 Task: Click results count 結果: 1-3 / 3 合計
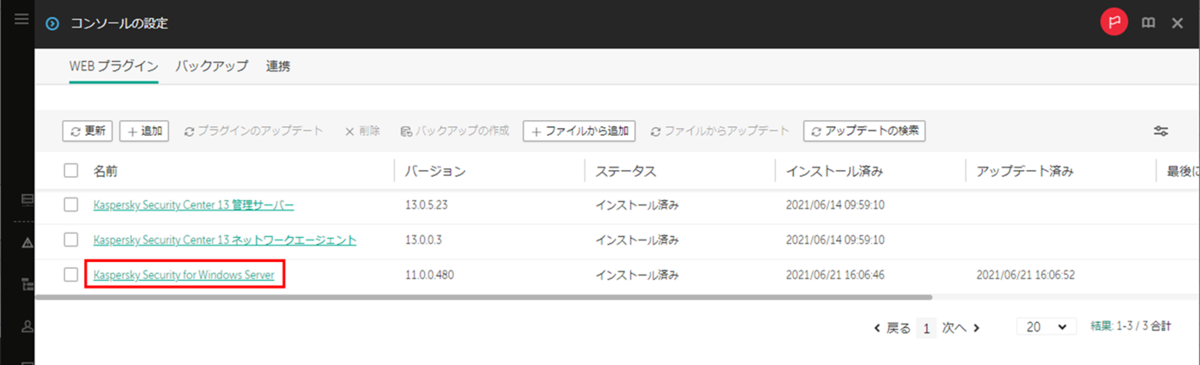[x=1130, y=327]
